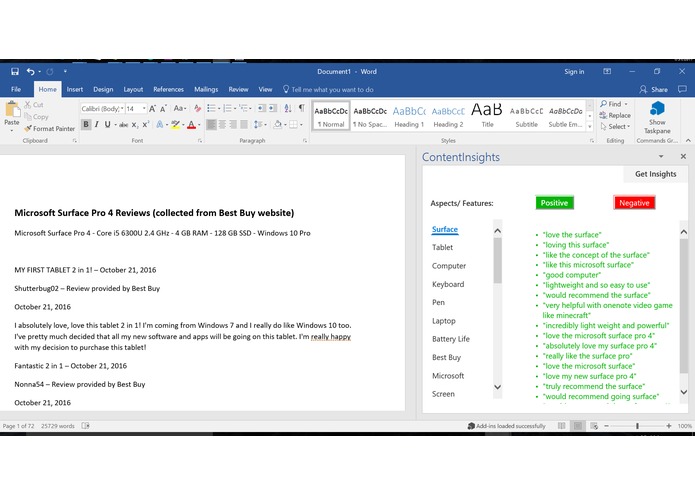This screenshot has height=494, width=695.
Task: Open the Select dropdown in Editing
Action: tap(615, 127)
